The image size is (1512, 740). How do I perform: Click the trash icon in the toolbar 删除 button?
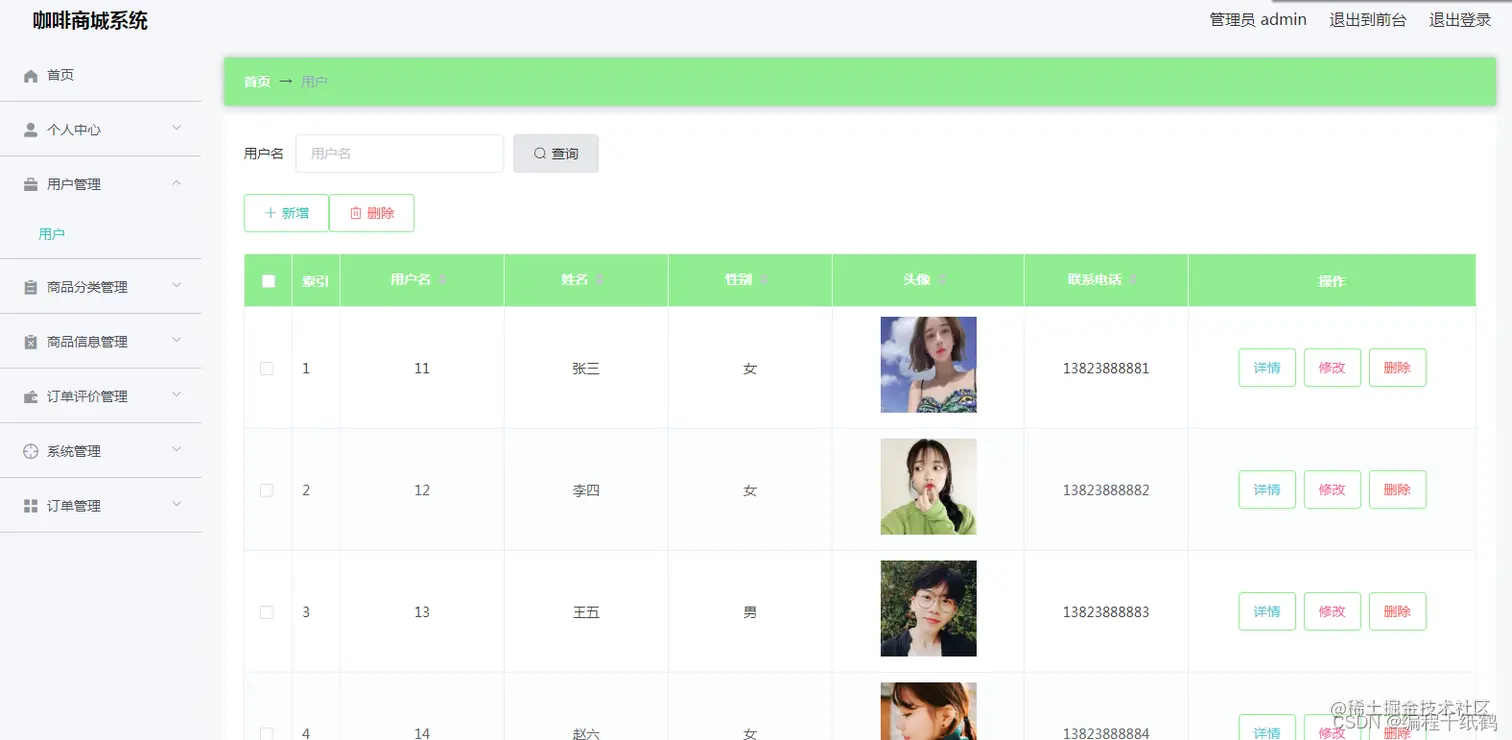coord(355,213)
